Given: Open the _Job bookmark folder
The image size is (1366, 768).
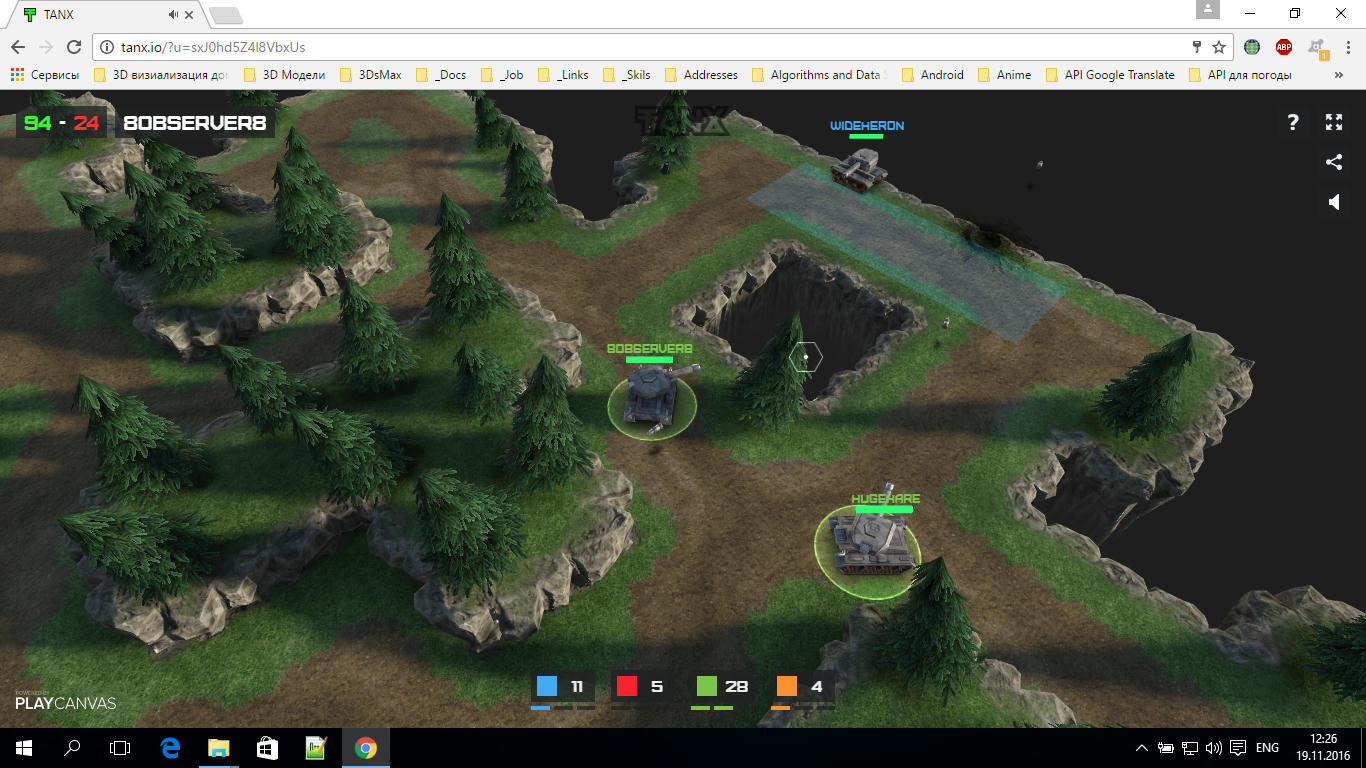Looking at the screenshot, I should pyautogui.click(x=502, y=75).
